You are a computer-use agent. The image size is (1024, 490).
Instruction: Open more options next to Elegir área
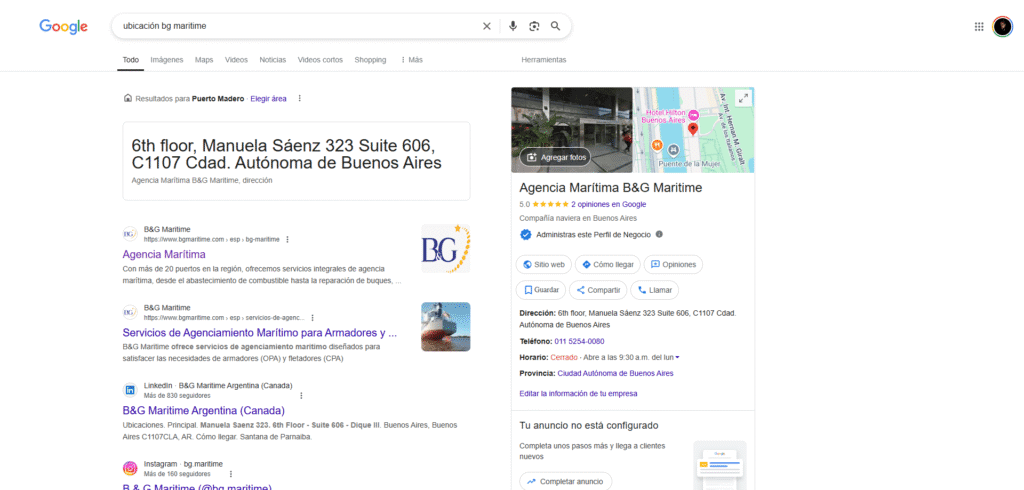click(x=299, y=98)
